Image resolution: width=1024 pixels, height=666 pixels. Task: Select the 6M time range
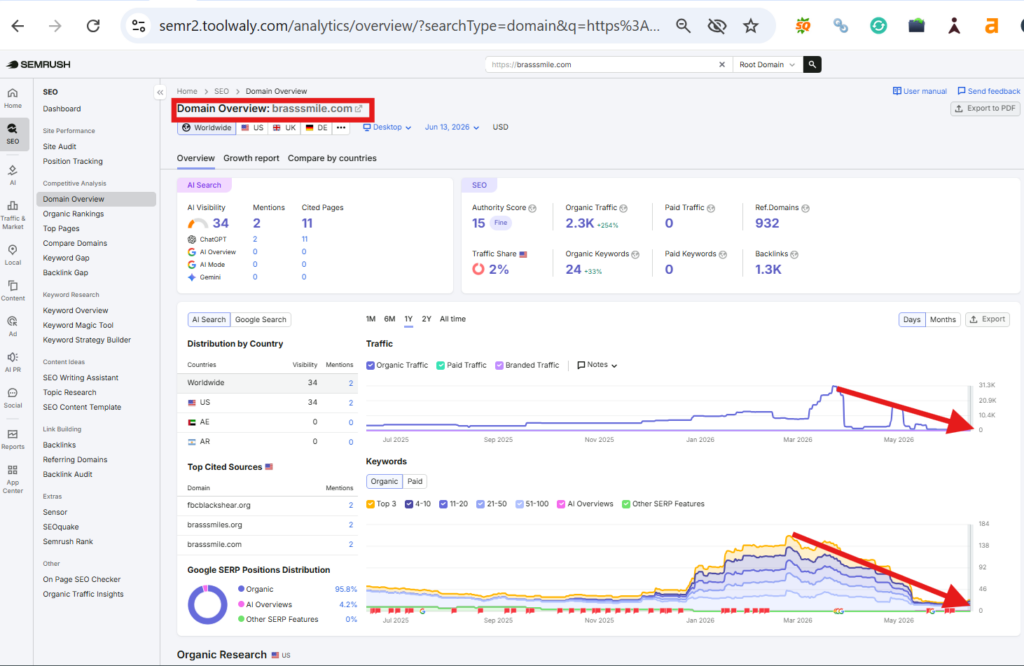[390, 319]
